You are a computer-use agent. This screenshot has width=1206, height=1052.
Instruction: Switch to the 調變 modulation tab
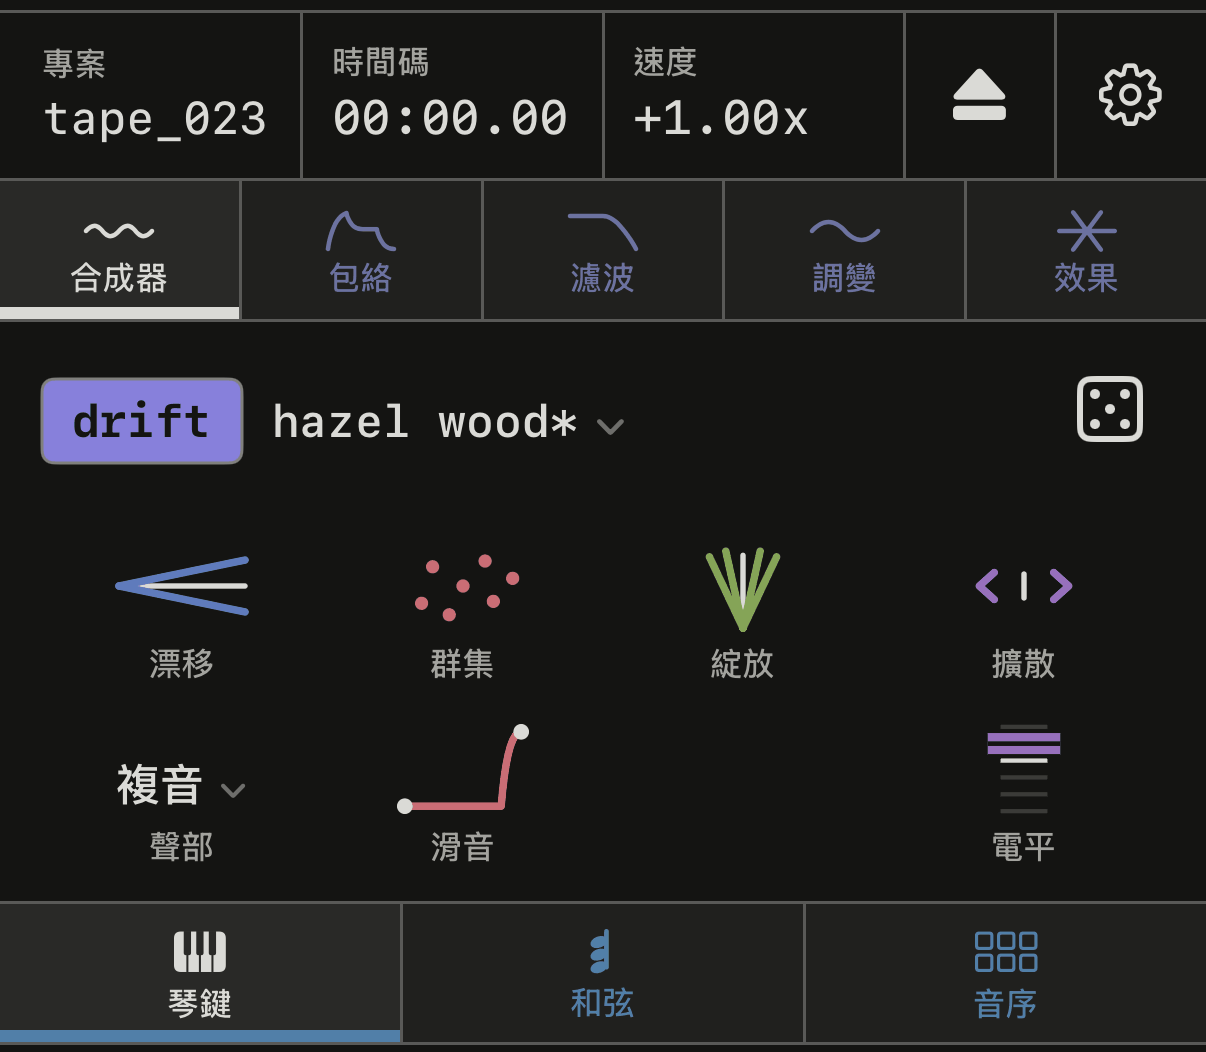(x=844, y=250)
